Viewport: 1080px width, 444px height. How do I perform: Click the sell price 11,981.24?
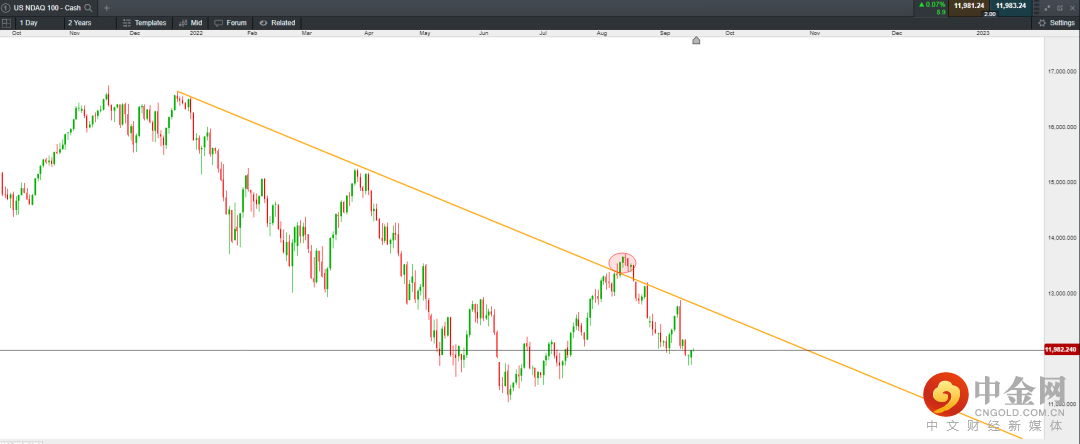pos(969,5)
